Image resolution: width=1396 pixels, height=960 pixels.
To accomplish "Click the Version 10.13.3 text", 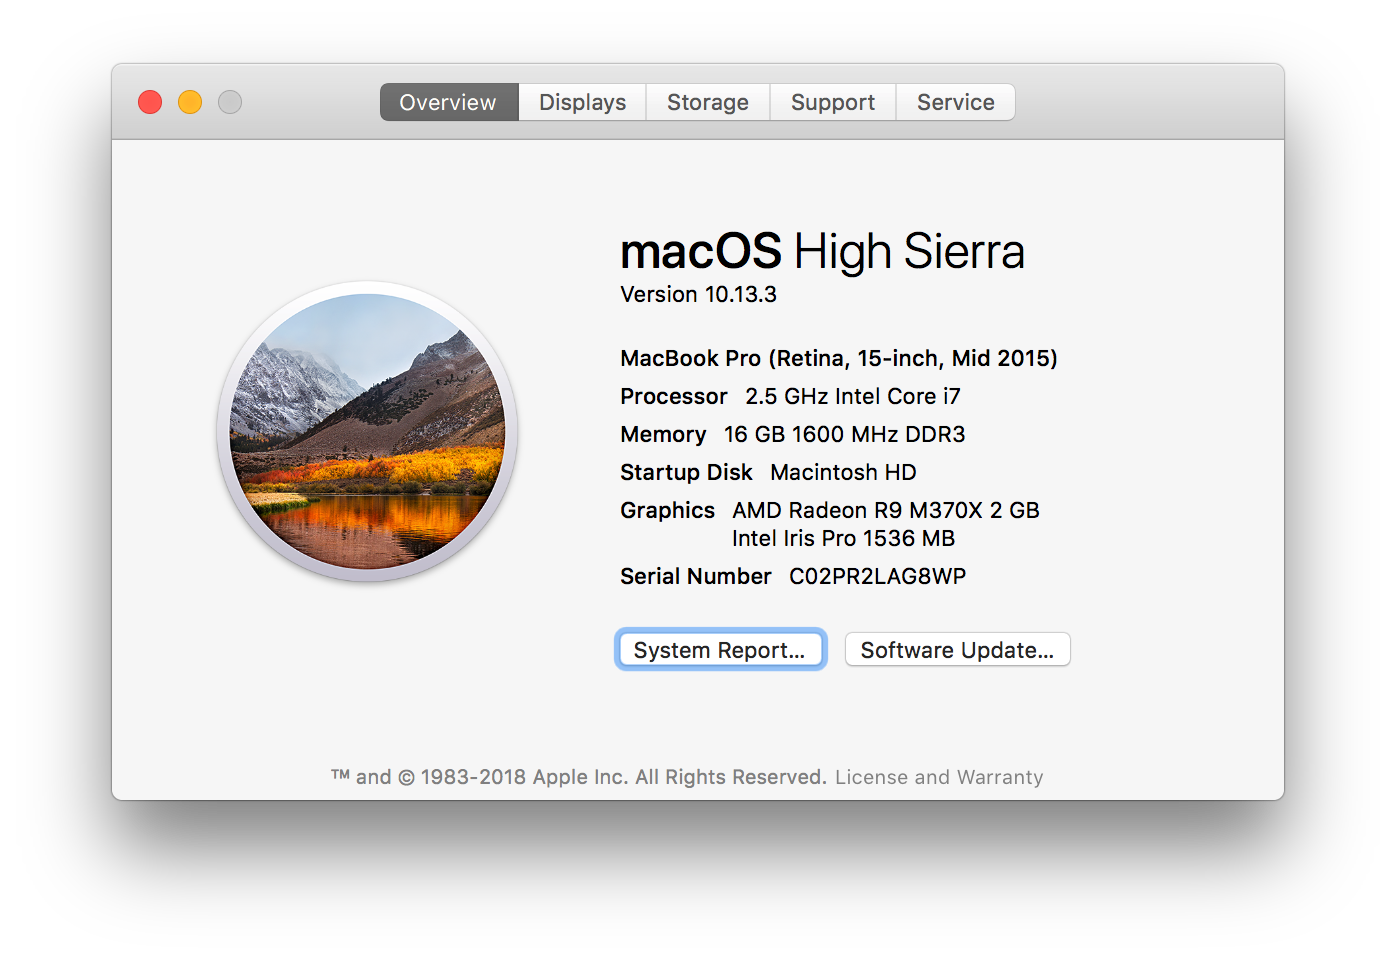I will [x=698, y=294].
